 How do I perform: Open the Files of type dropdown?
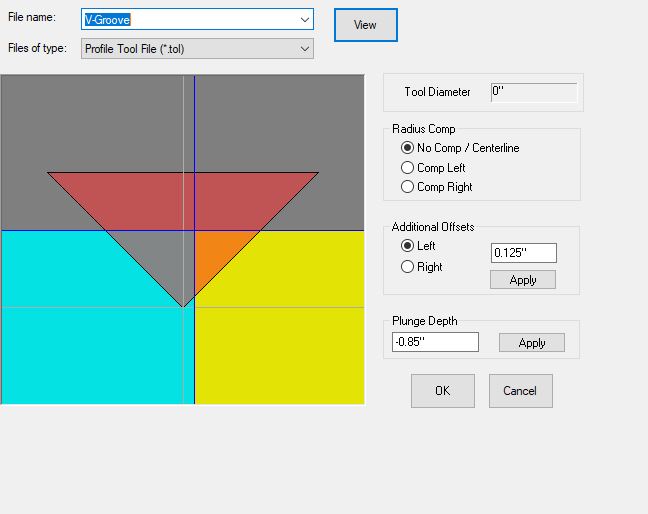(x=197, y=48)
